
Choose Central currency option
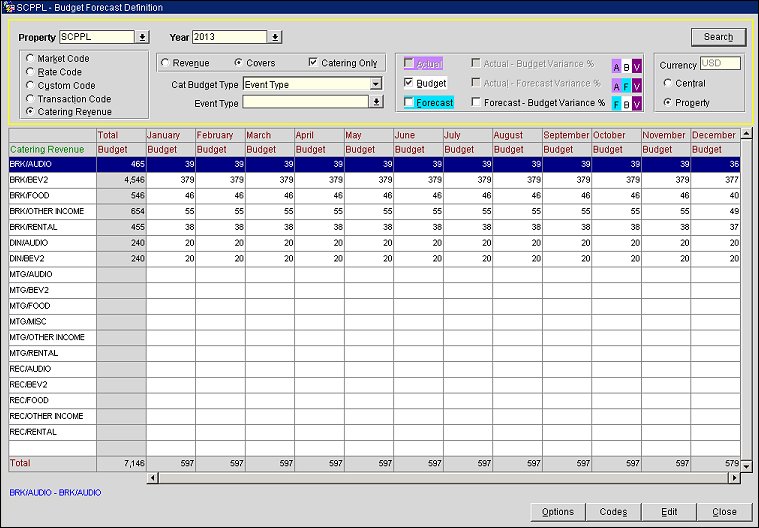[x=667, y=84]
